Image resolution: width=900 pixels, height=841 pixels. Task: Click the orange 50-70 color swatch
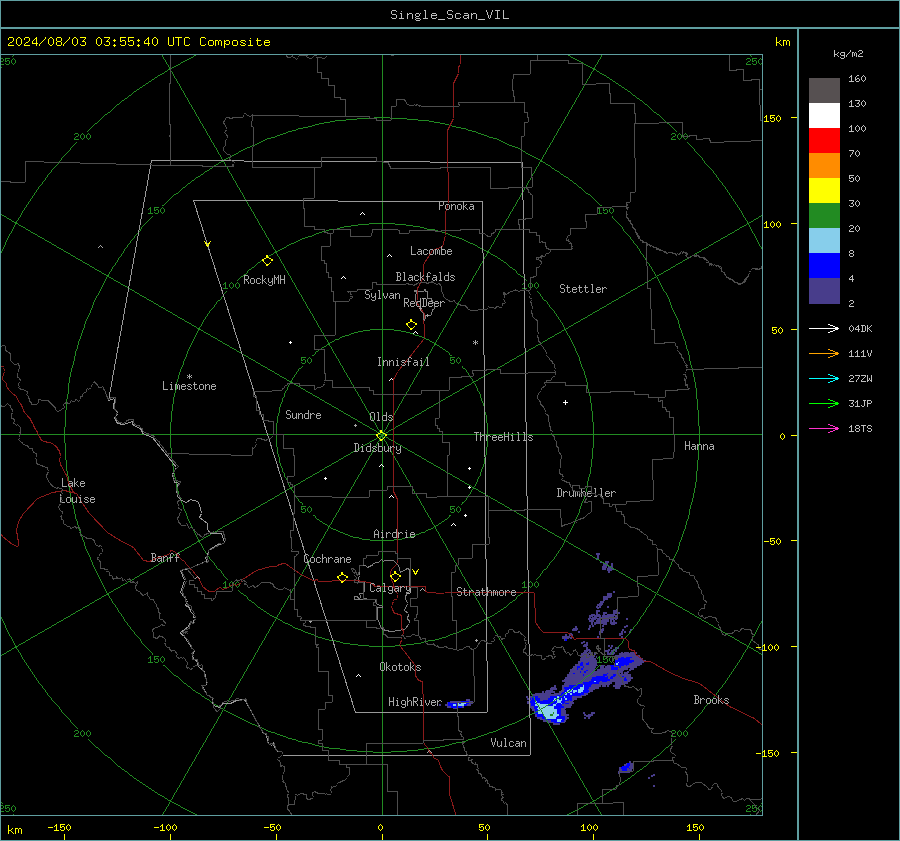(x=824, y=166)
